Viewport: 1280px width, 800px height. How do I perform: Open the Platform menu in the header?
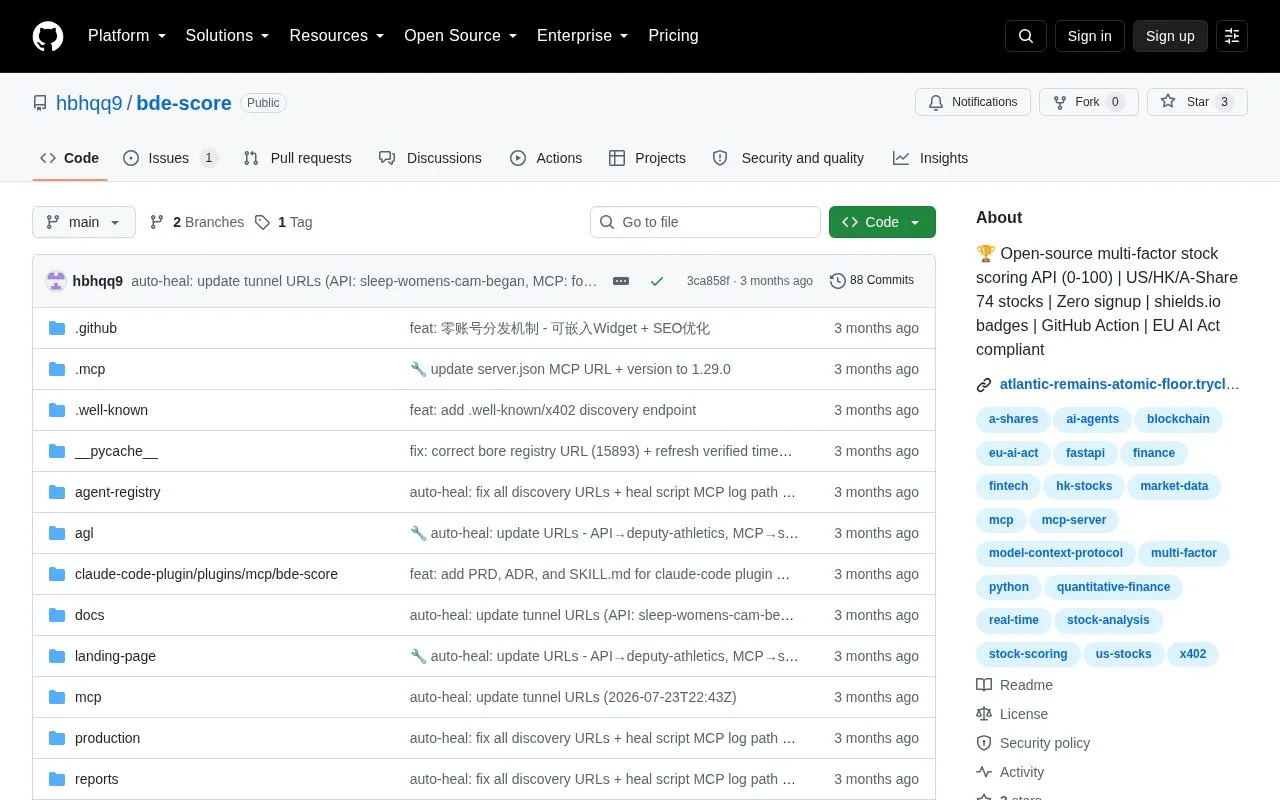point(127,36)
